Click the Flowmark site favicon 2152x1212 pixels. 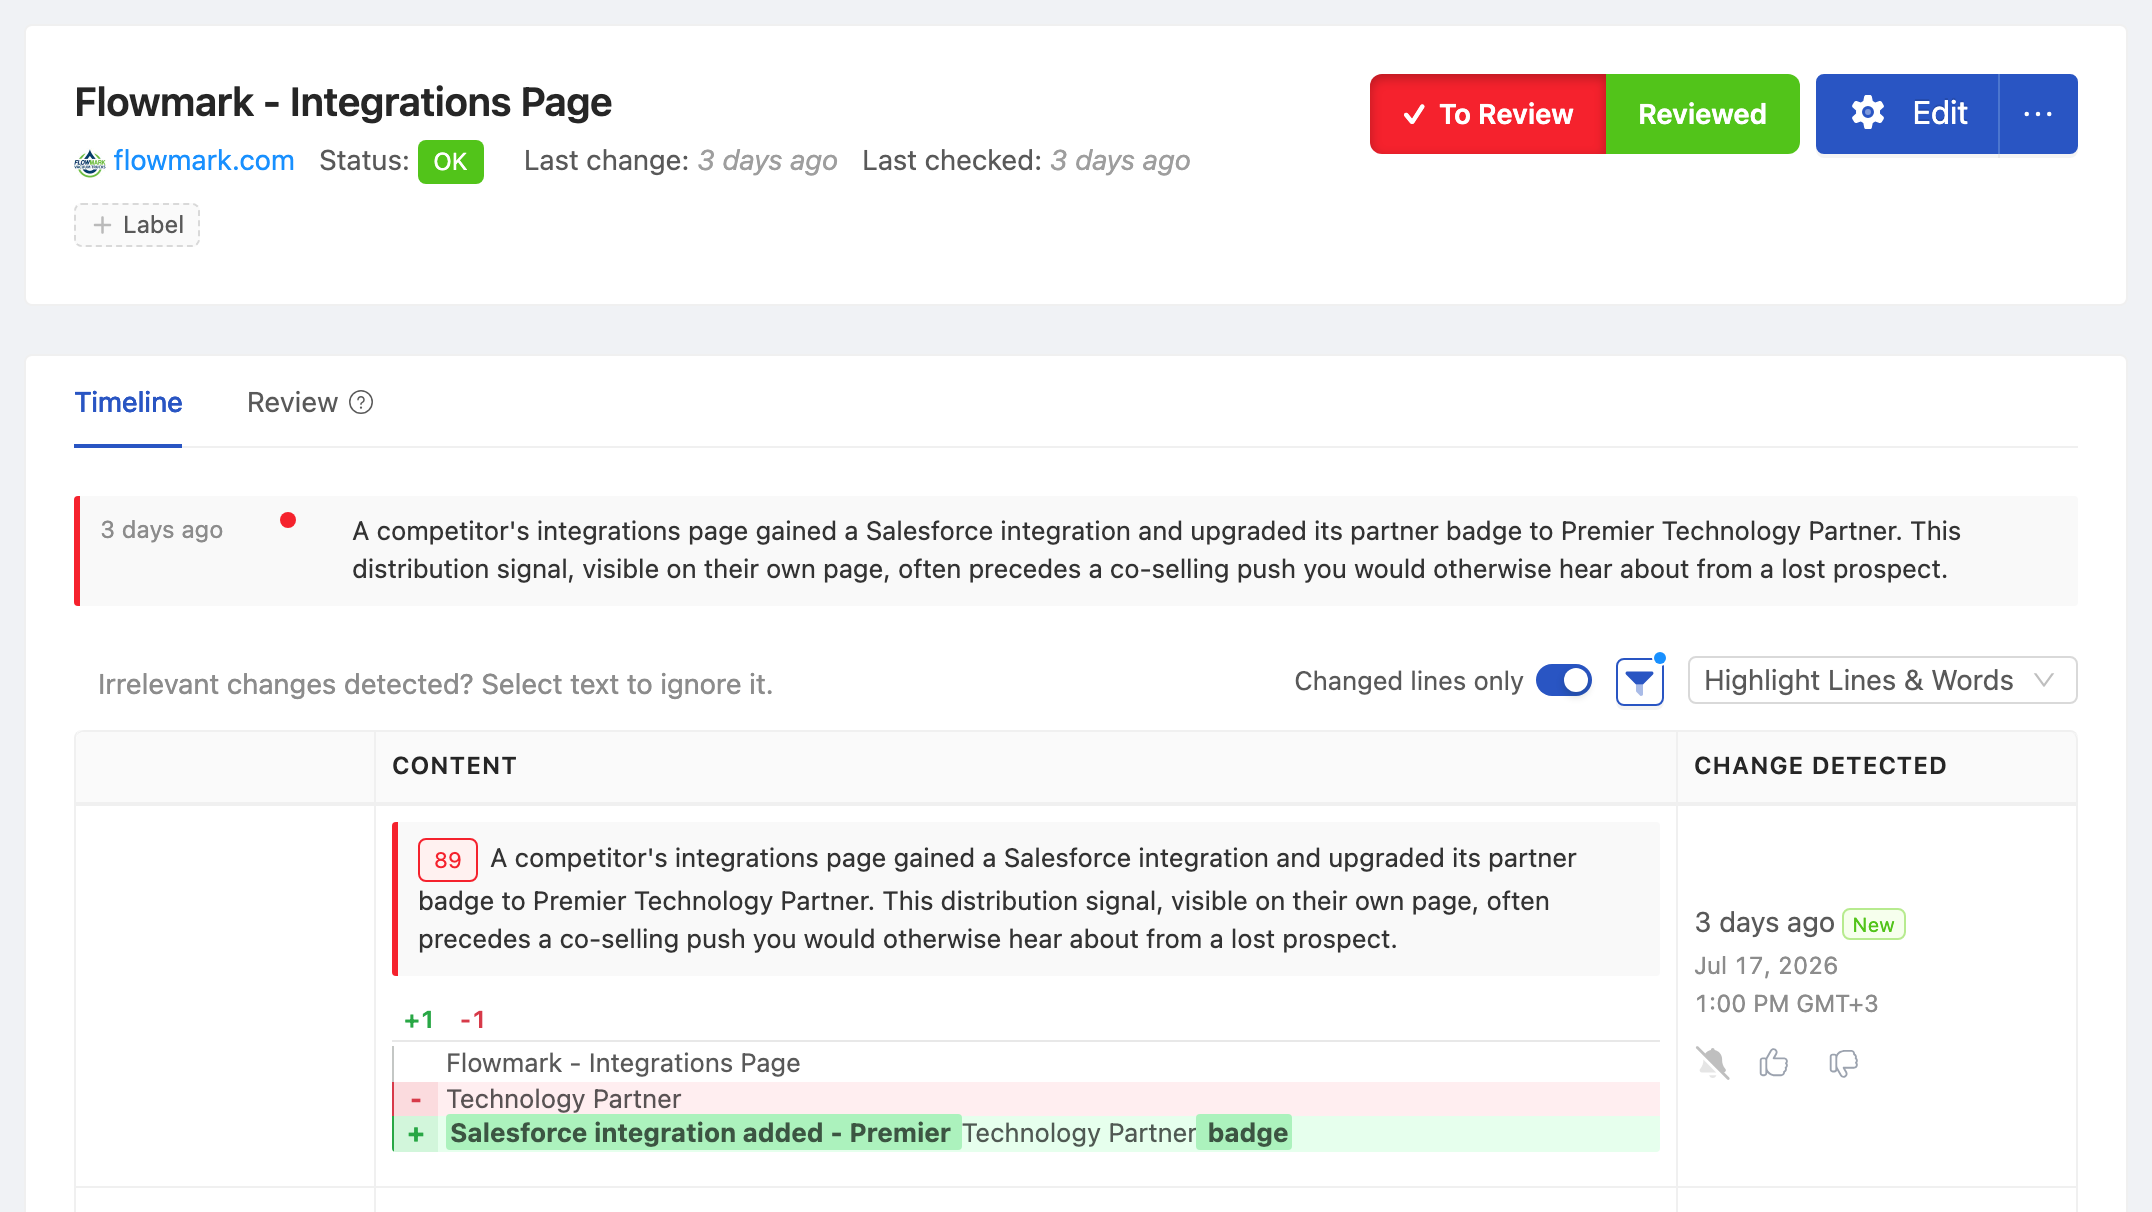90,162
